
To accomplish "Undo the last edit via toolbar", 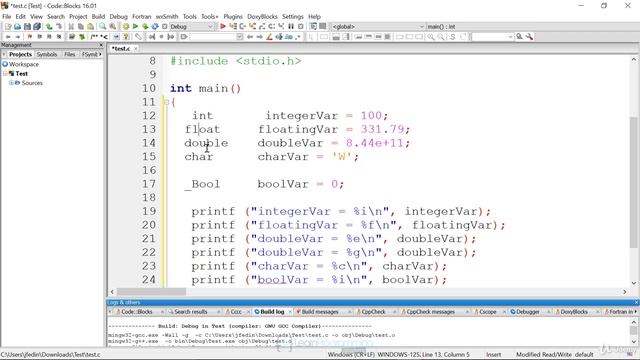I will click(49, 27).
